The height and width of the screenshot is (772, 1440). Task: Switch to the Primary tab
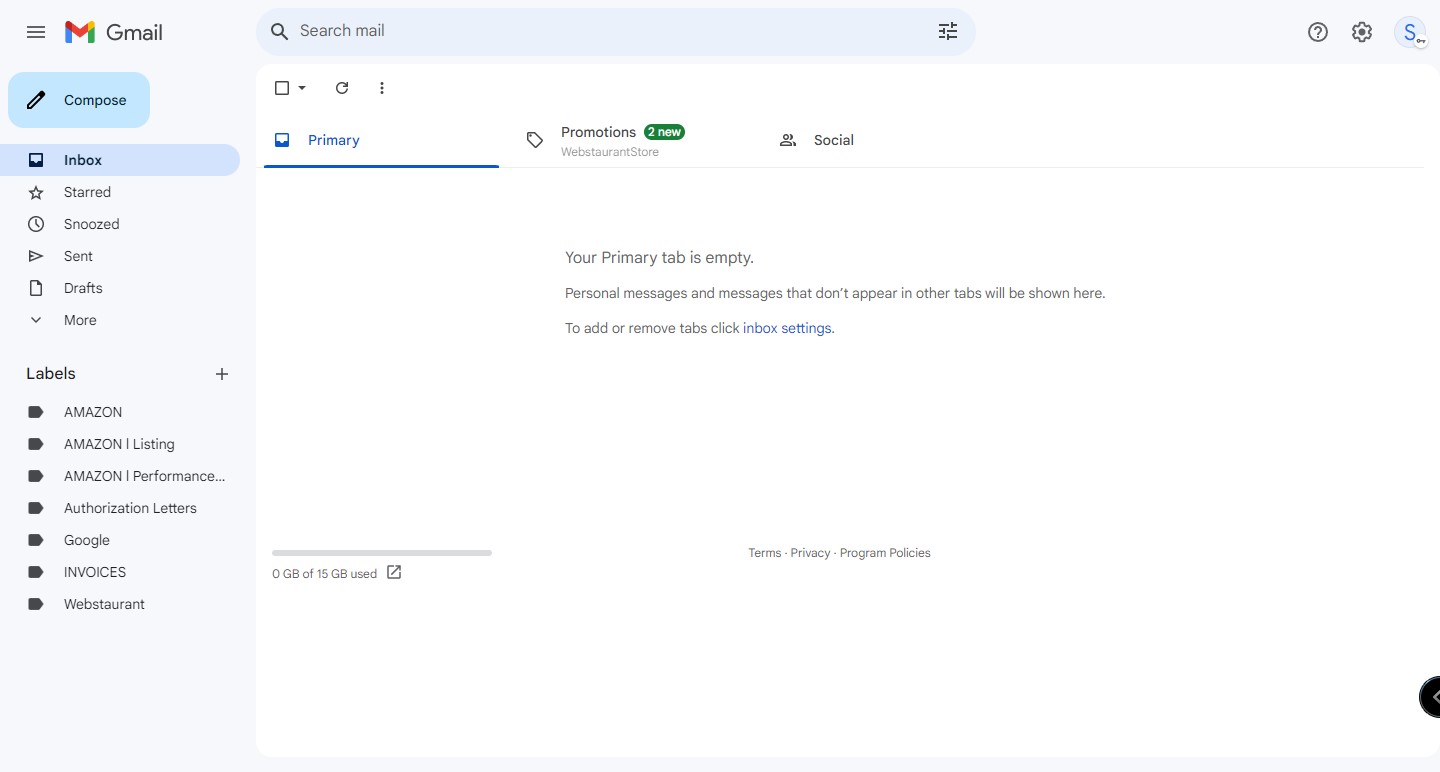(x=381, y=140)
